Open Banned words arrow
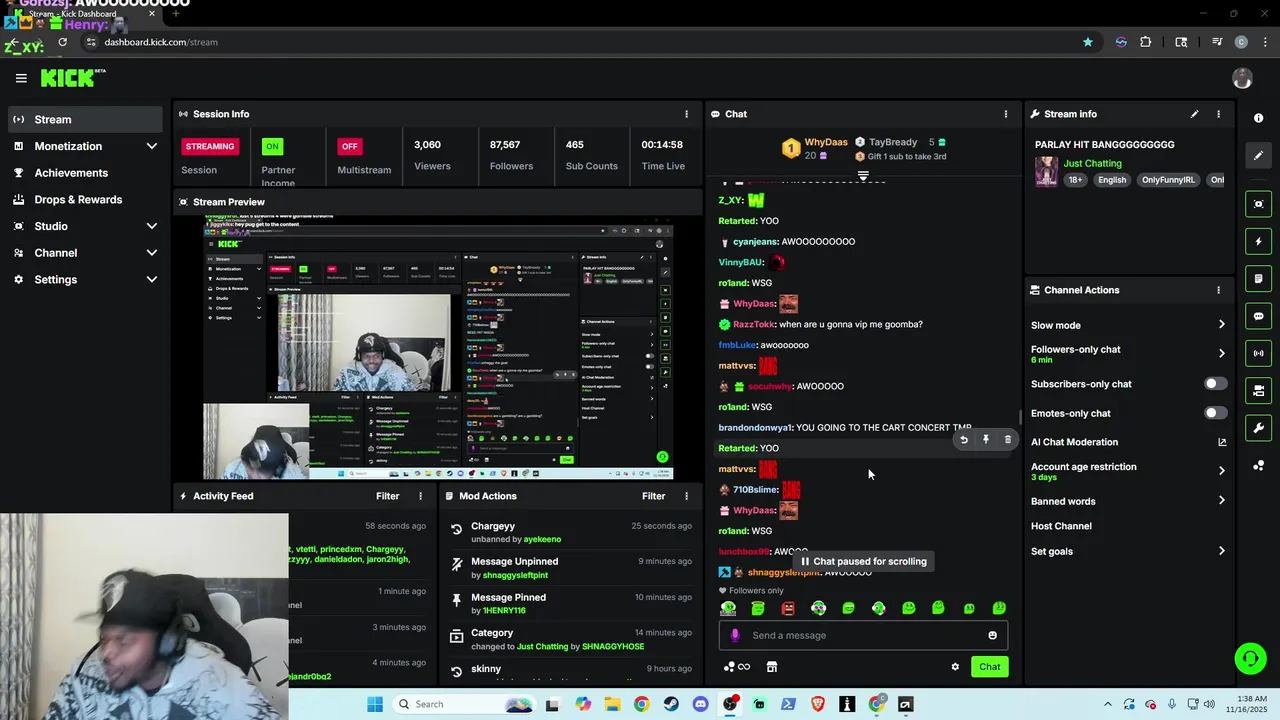 click(1221, 501)
